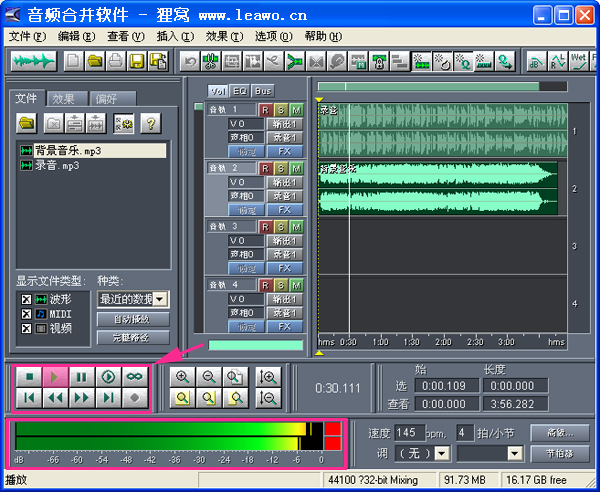The image size is (600, 492).
Task: Open the 选项(O) menu
Action: click(274, 36)
